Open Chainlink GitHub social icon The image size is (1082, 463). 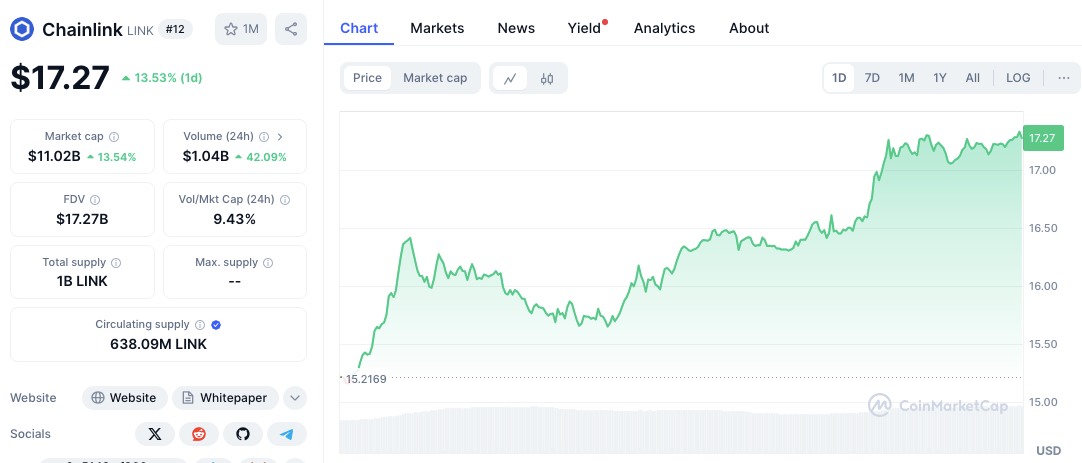(243, 434)
